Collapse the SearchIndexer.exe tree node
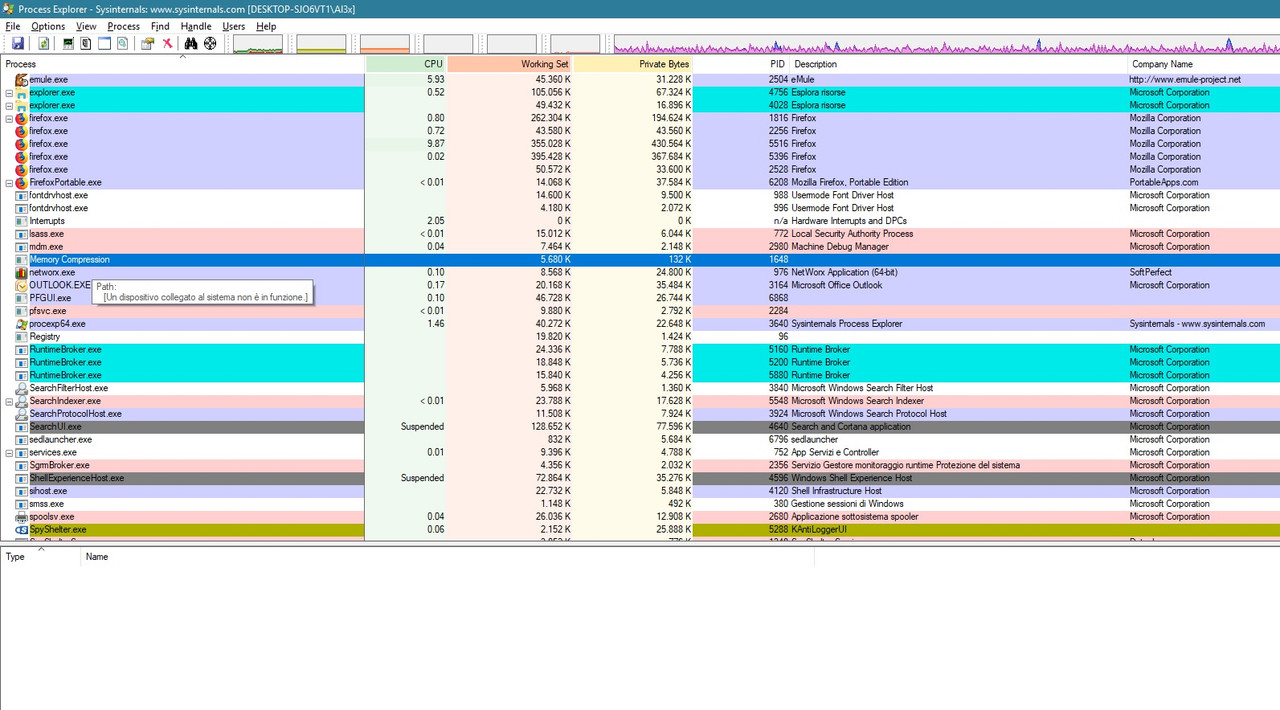Image resolution: width=1280 pixels, height=710 pixels. tap(9, 401)
